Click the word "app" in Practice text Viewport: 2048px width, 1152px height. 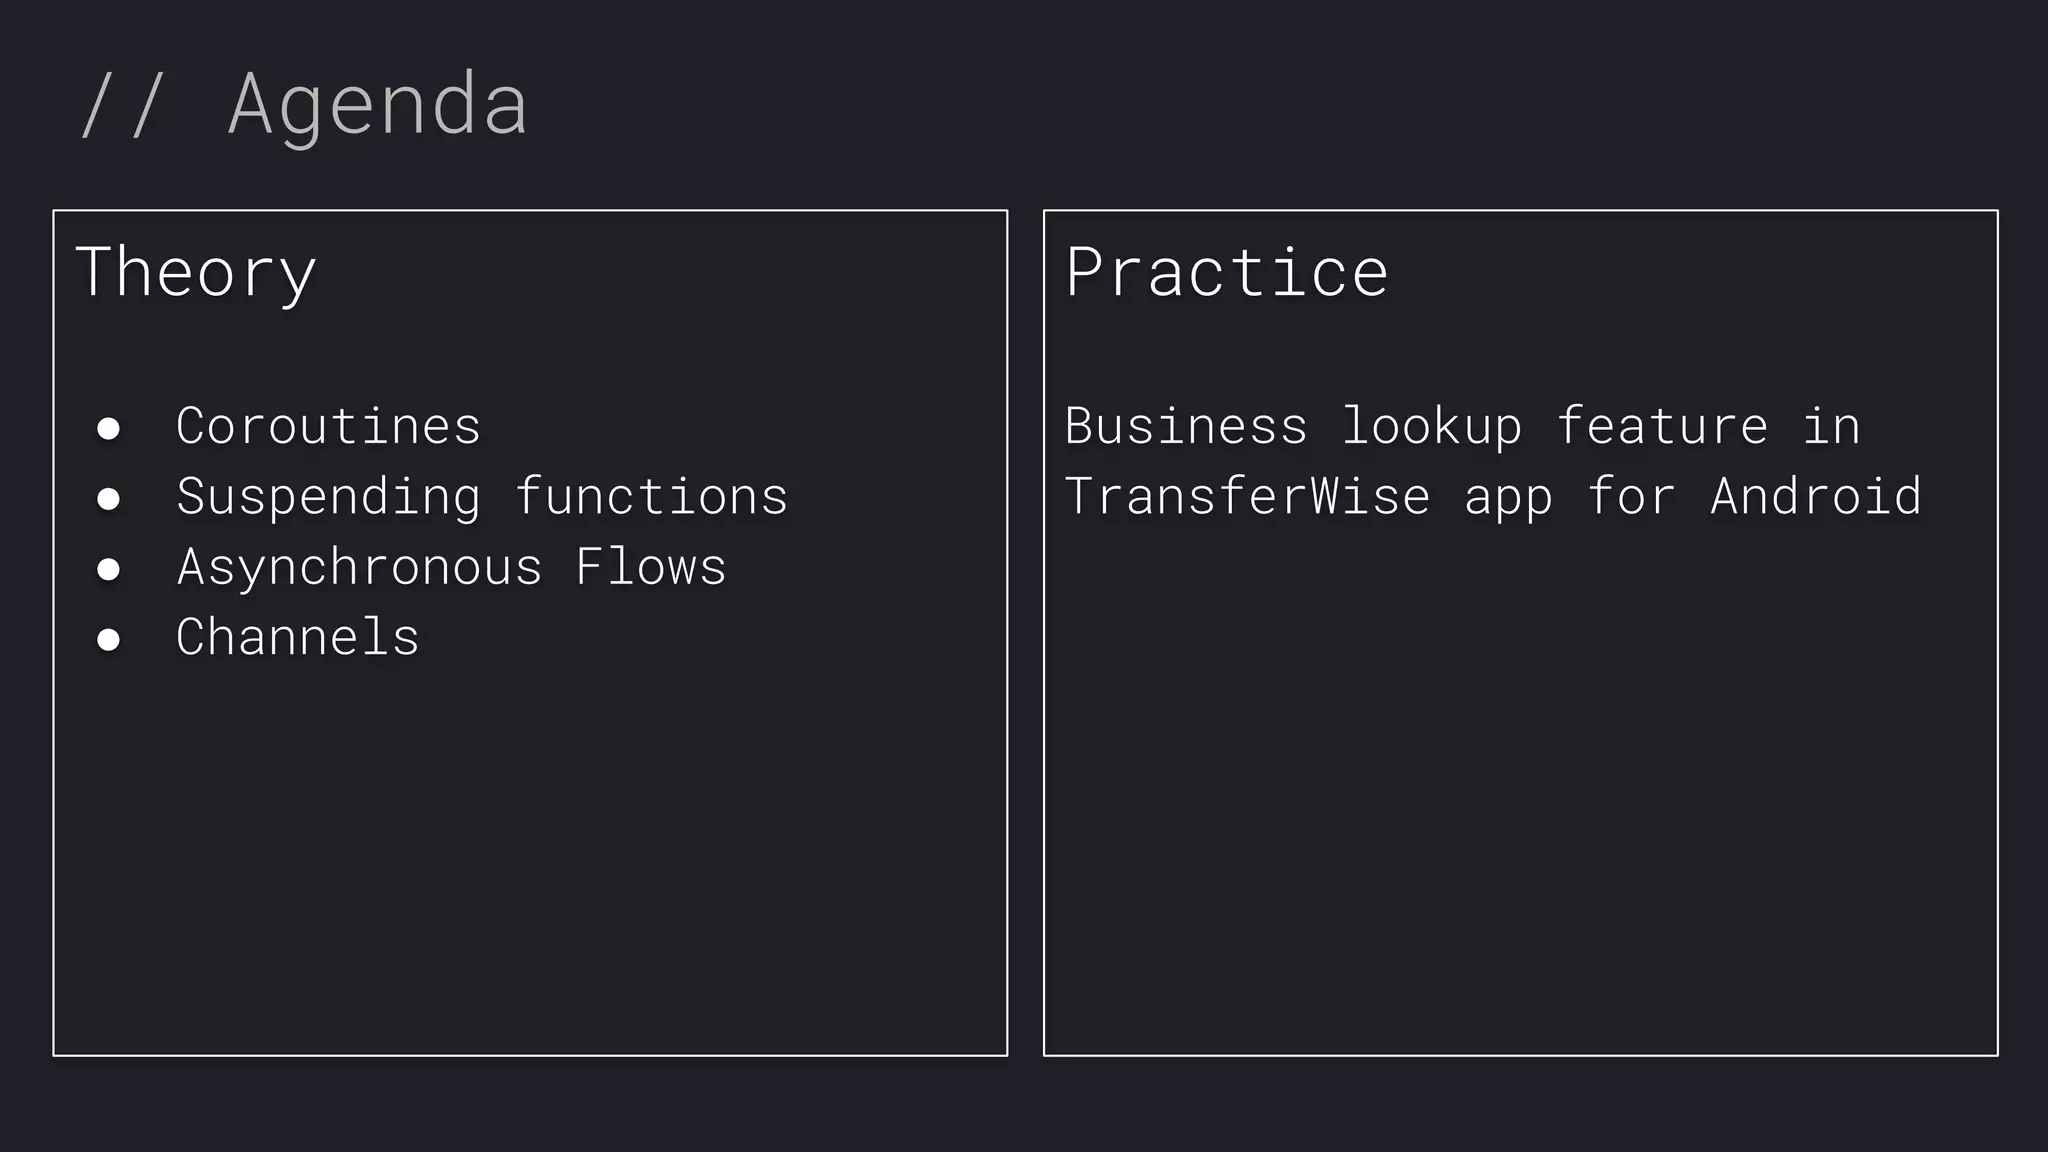coord(1508,497)
